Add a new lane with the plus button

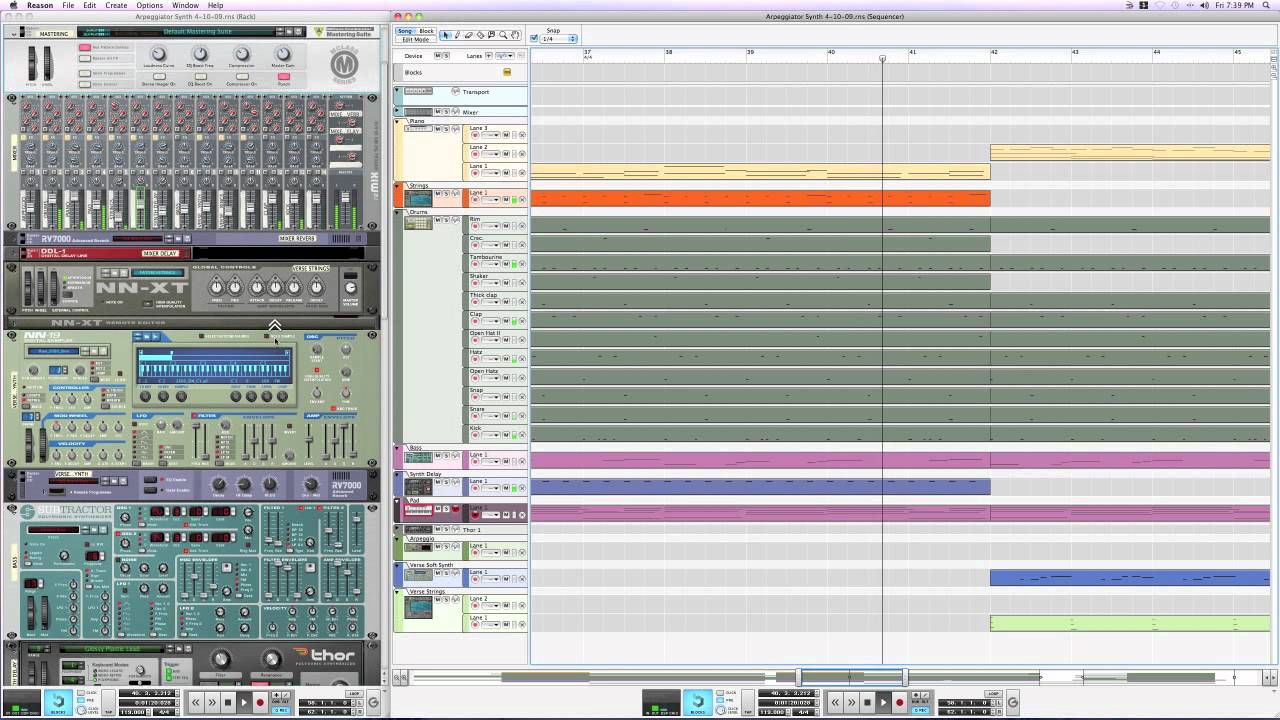pyautogui.click(x=489, y=56)
